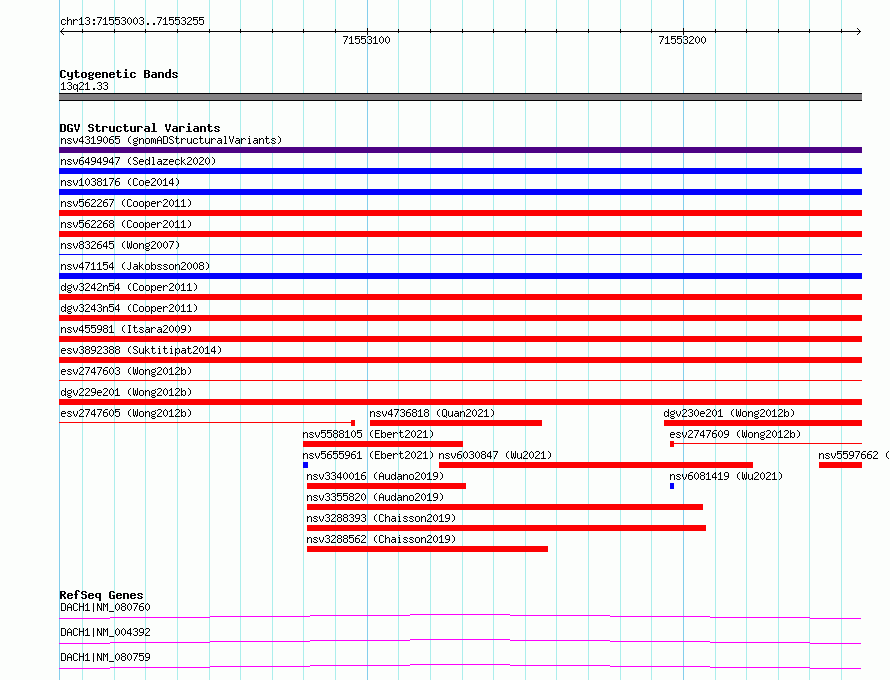Click the small blue nsv6081419 marker
Image resolution: width=890 pixels, height=680 pixels.
[672, 486]
